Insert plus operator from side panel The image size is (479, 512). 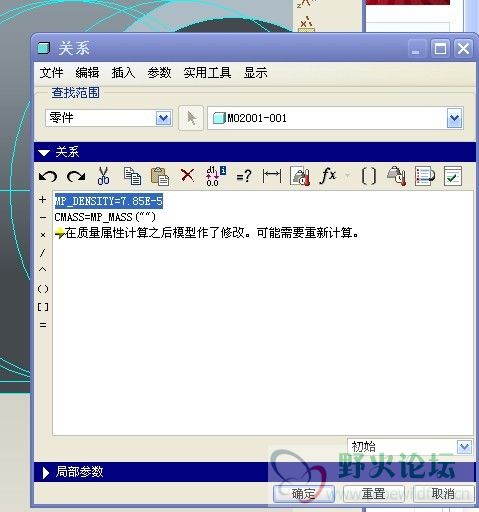[42, 200]
